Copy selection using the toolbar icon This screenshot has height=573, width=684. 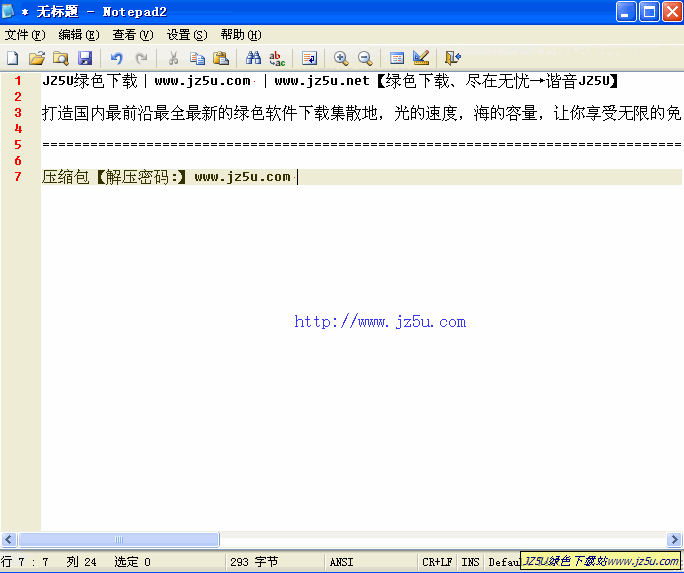coord(198,58)
